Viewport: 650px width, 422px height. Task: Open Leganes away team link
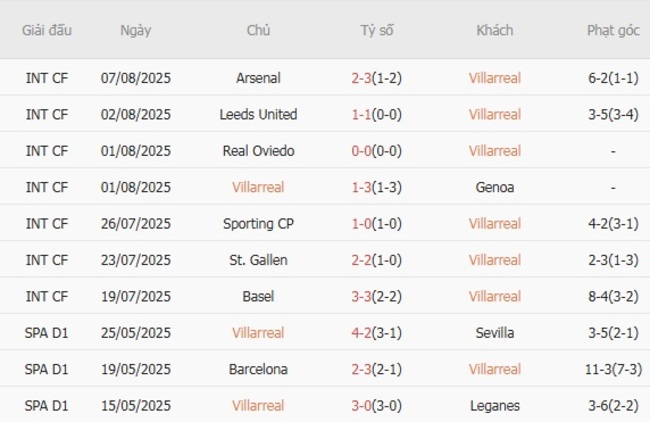[494, 406]
